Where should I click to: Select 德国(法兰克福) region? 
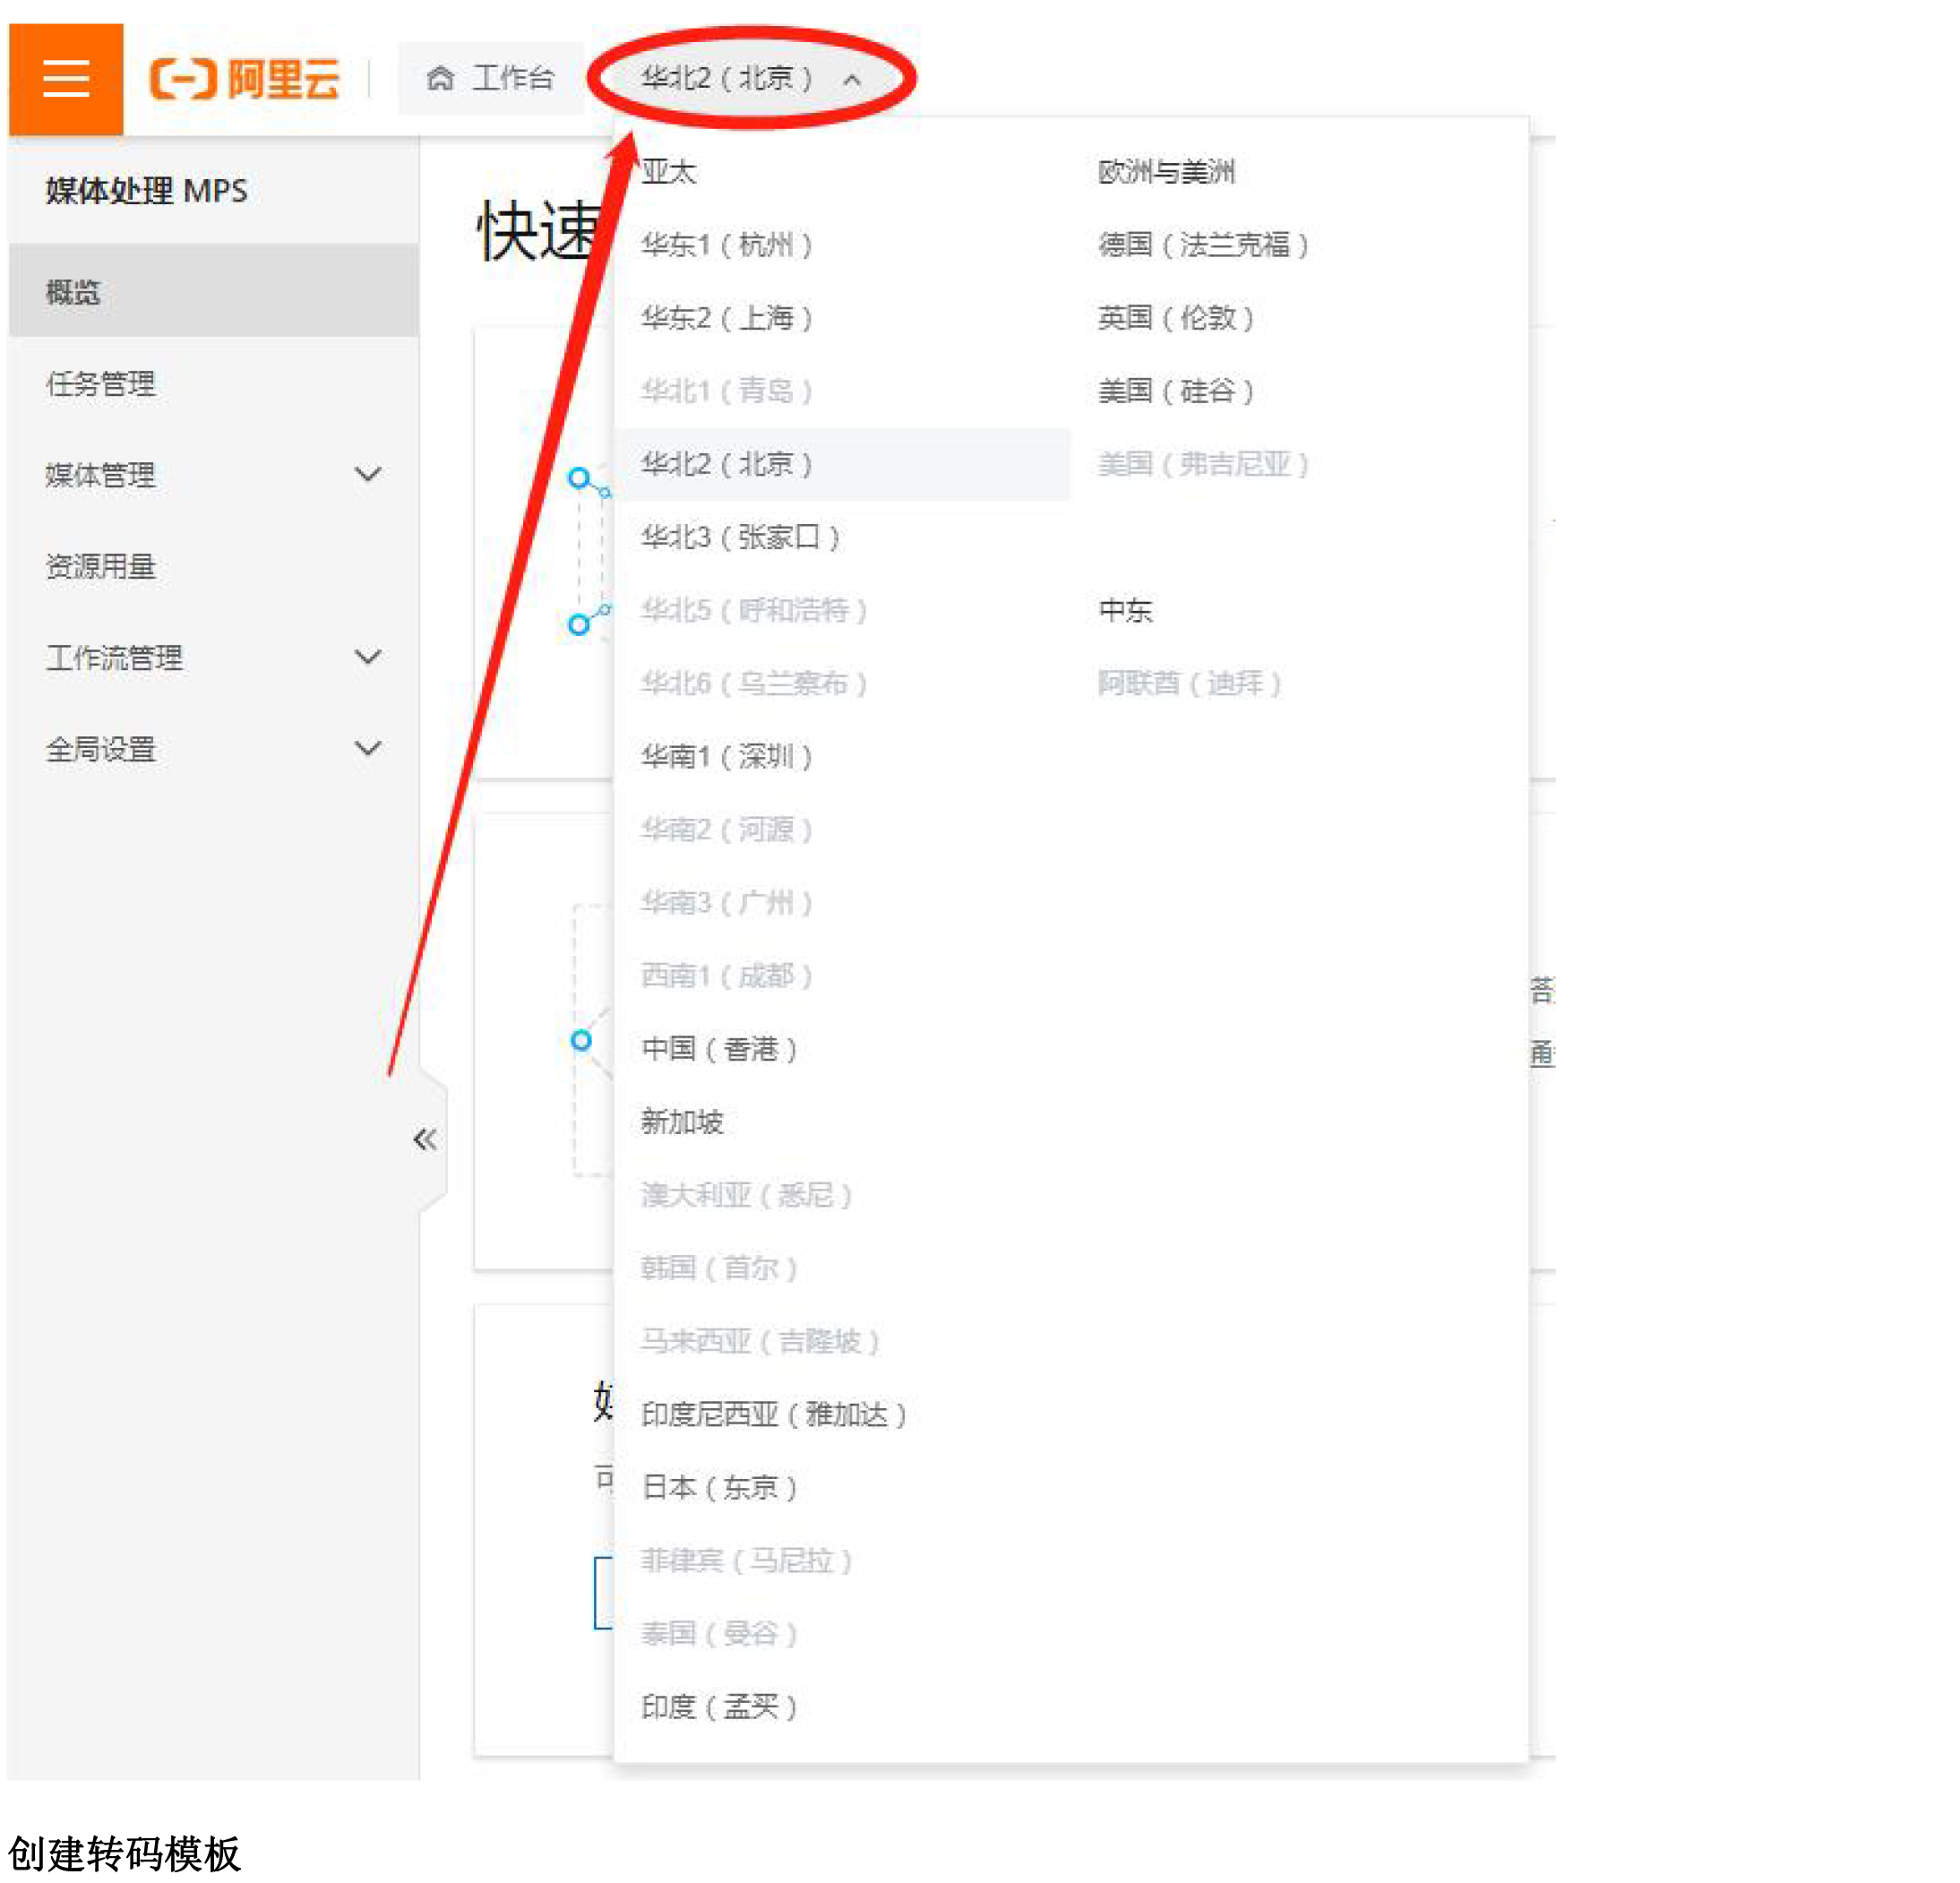click(1203, 245)
